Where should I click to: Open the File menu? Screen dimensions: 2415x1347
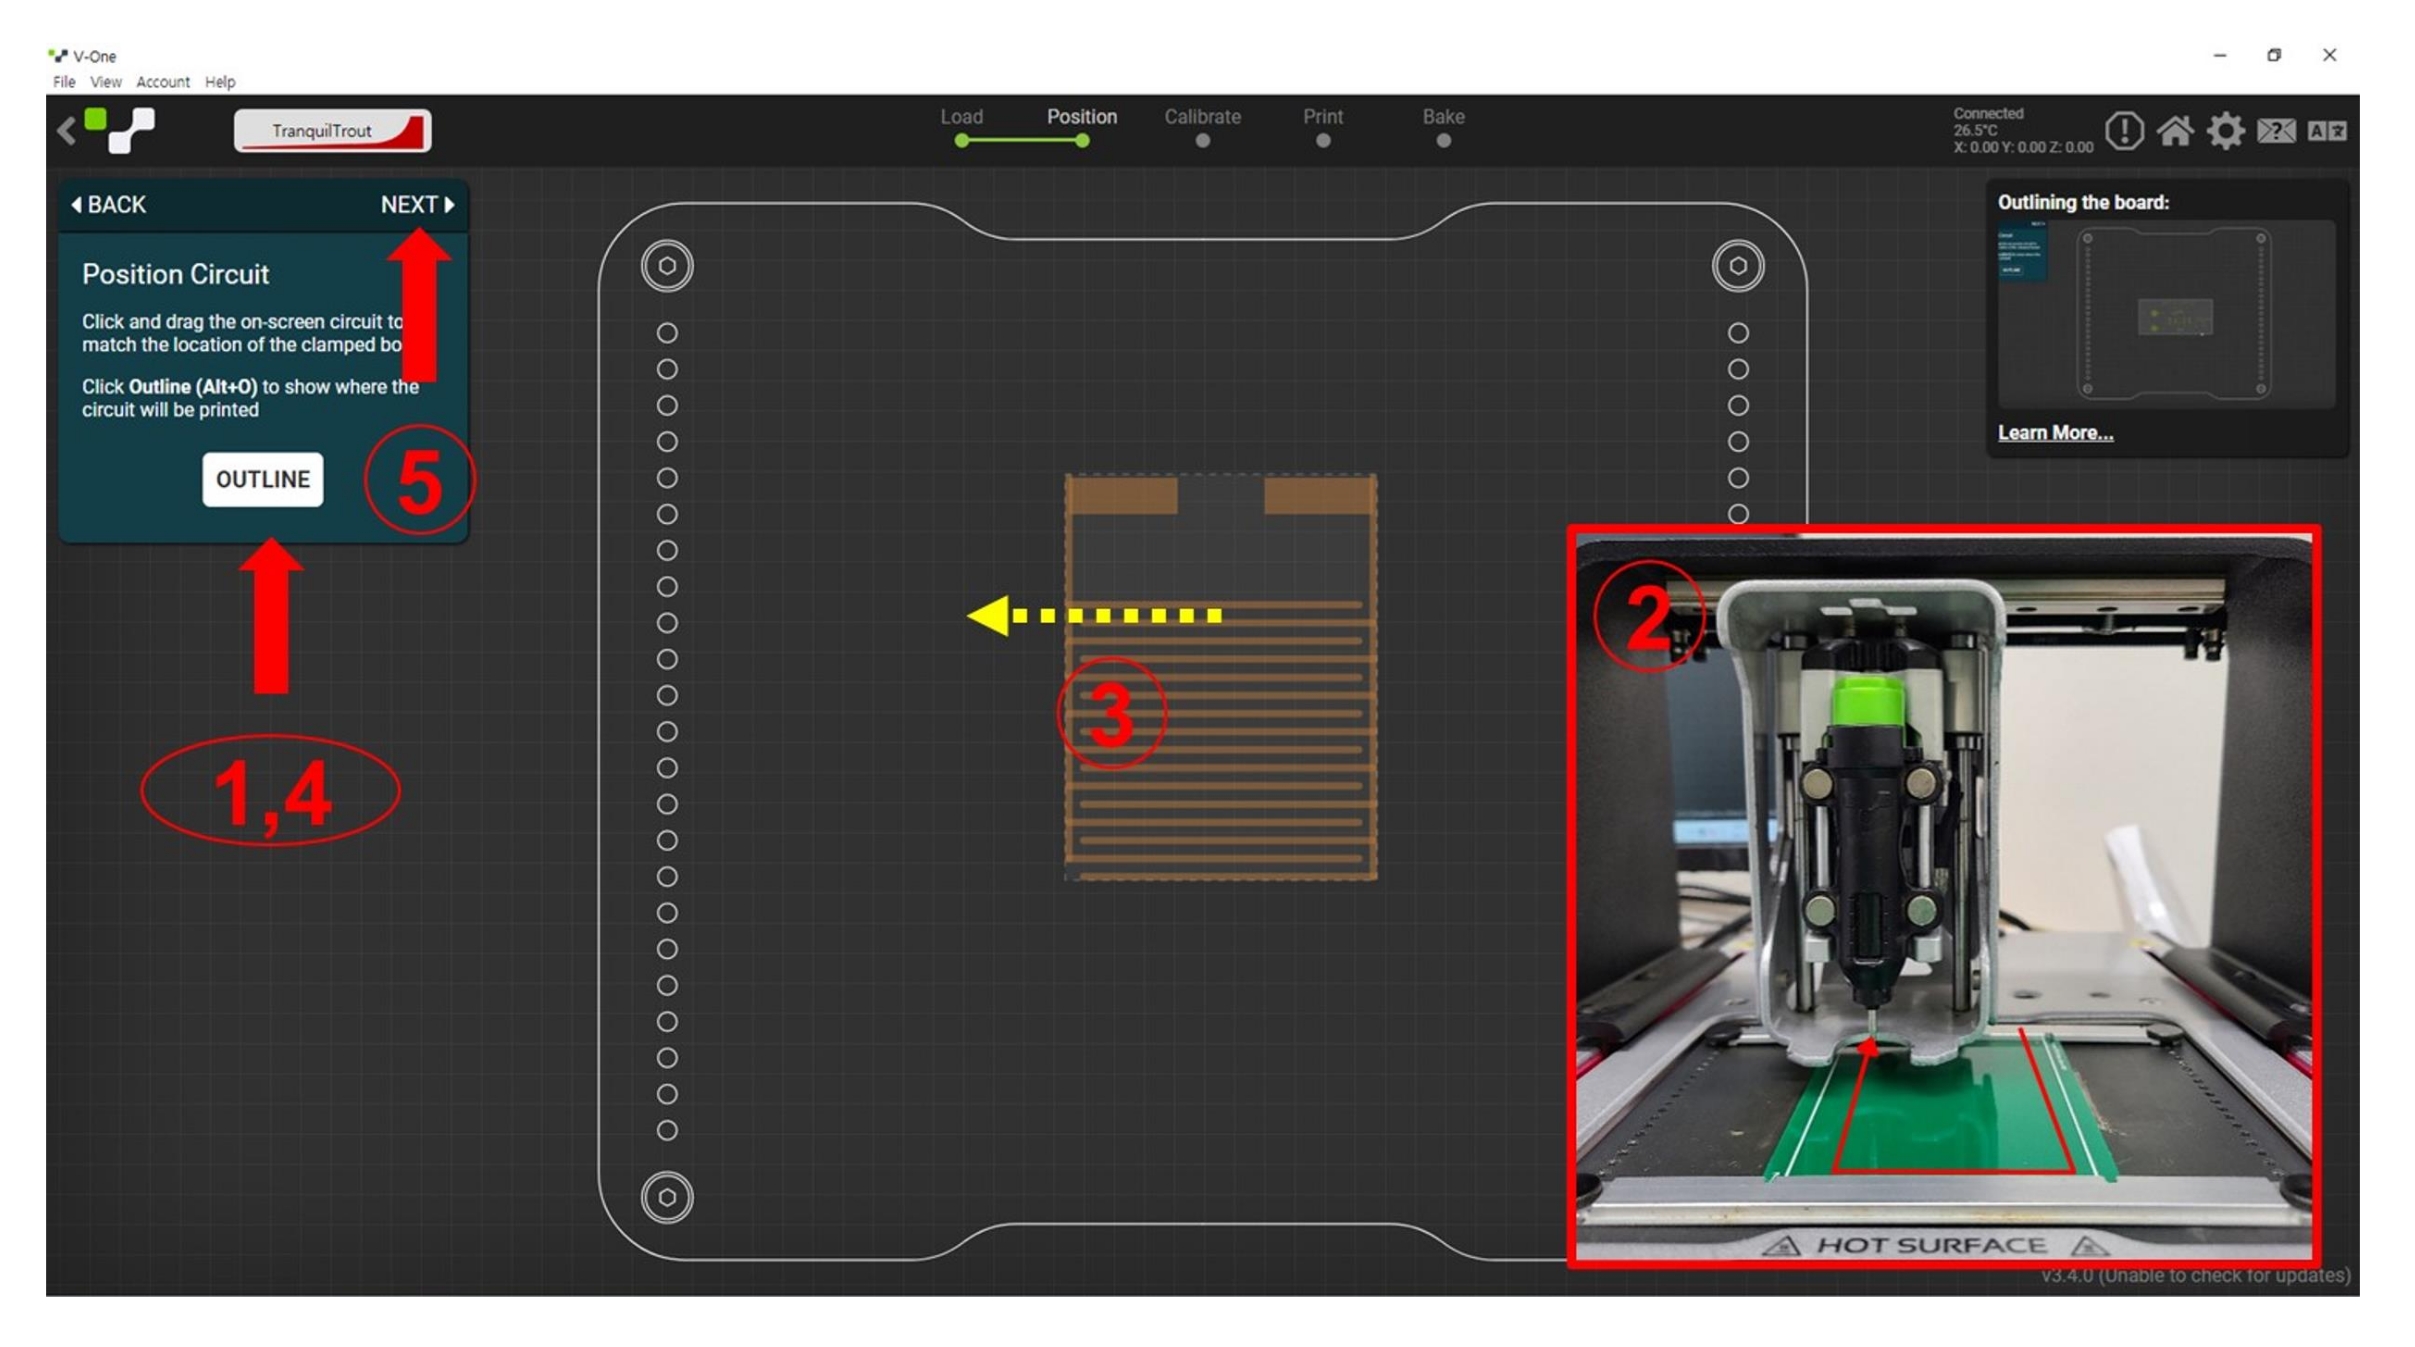click(x=64, y=82)
